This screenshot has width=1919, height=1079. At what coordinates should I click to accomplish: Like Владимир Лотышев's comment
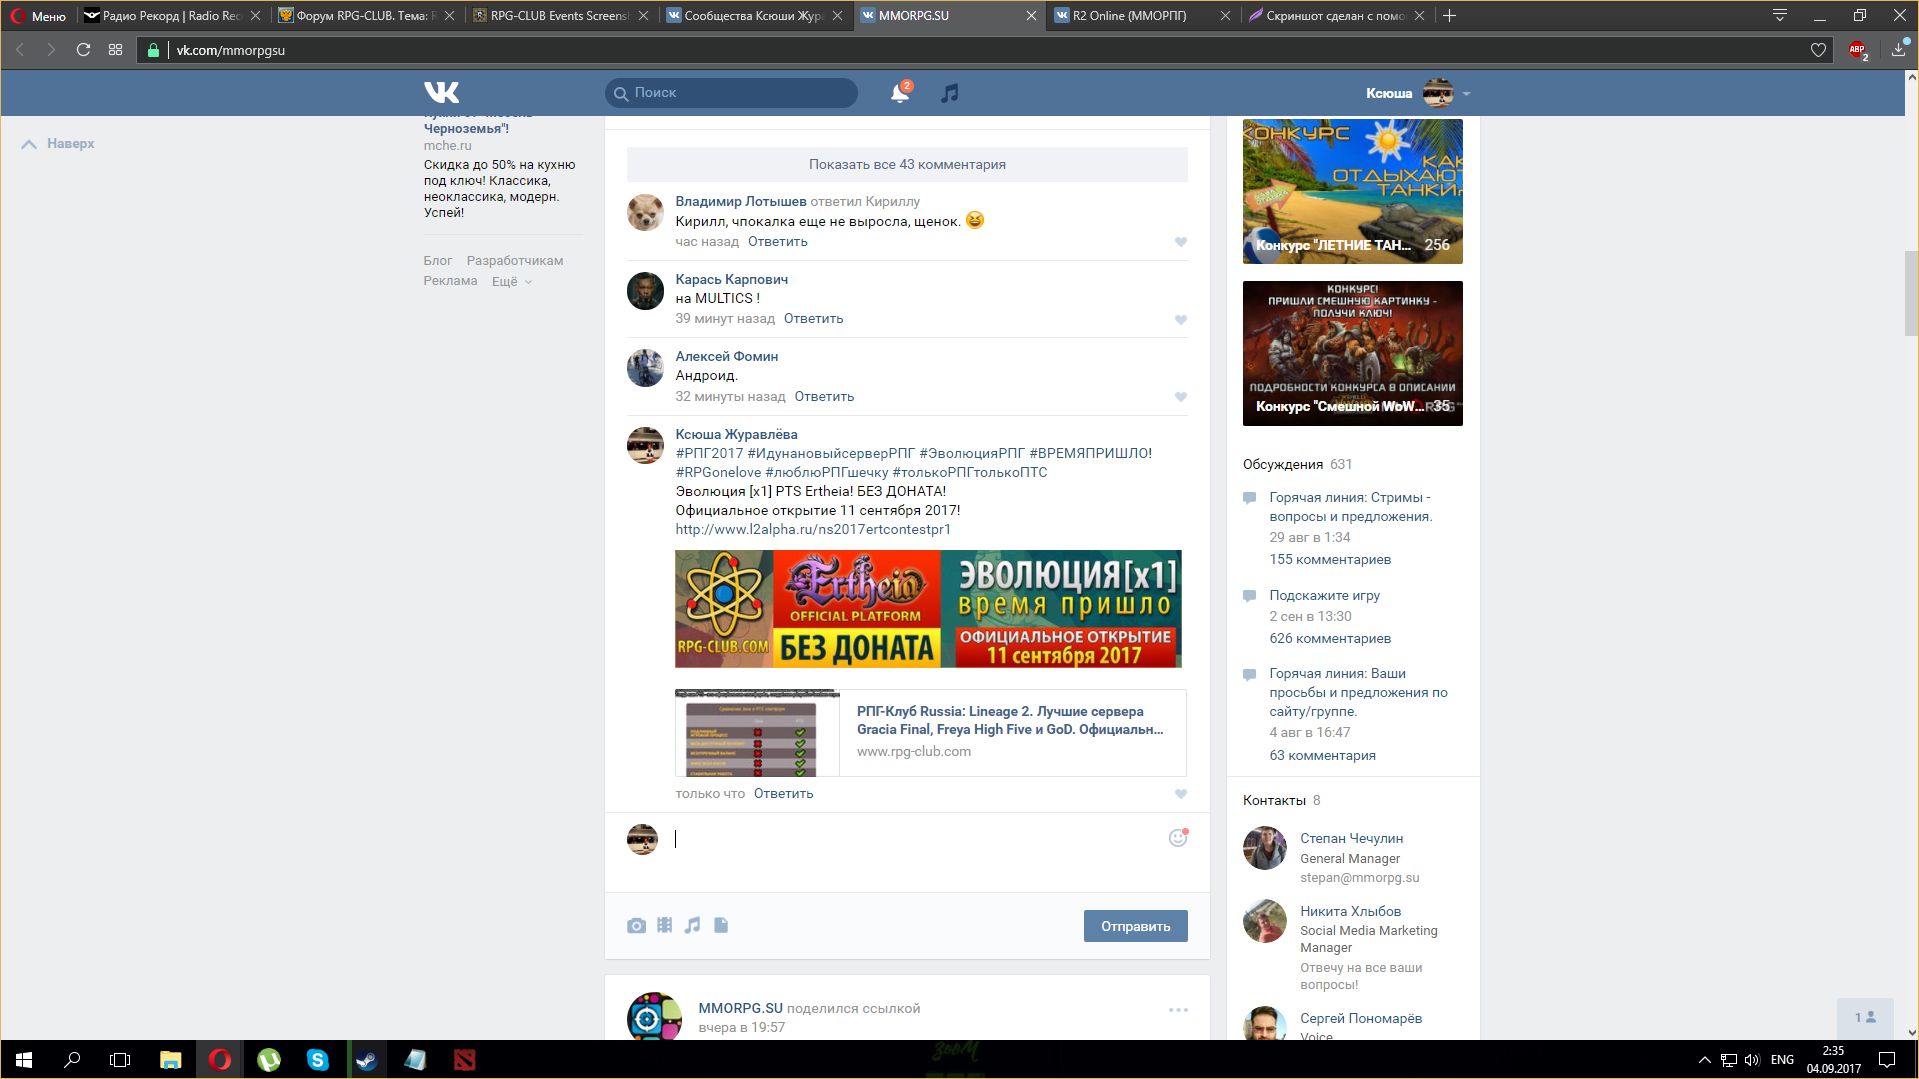[x=1181, y=242]
